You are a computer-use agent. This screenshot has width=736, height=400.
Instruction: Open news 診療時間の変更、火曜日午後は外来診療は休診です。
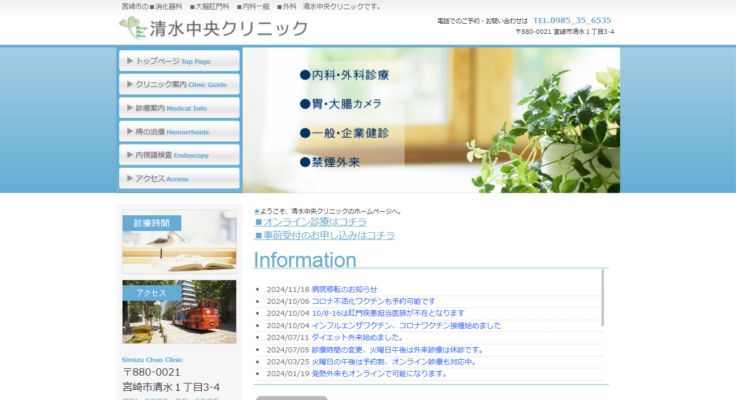[x=398, y=350]
